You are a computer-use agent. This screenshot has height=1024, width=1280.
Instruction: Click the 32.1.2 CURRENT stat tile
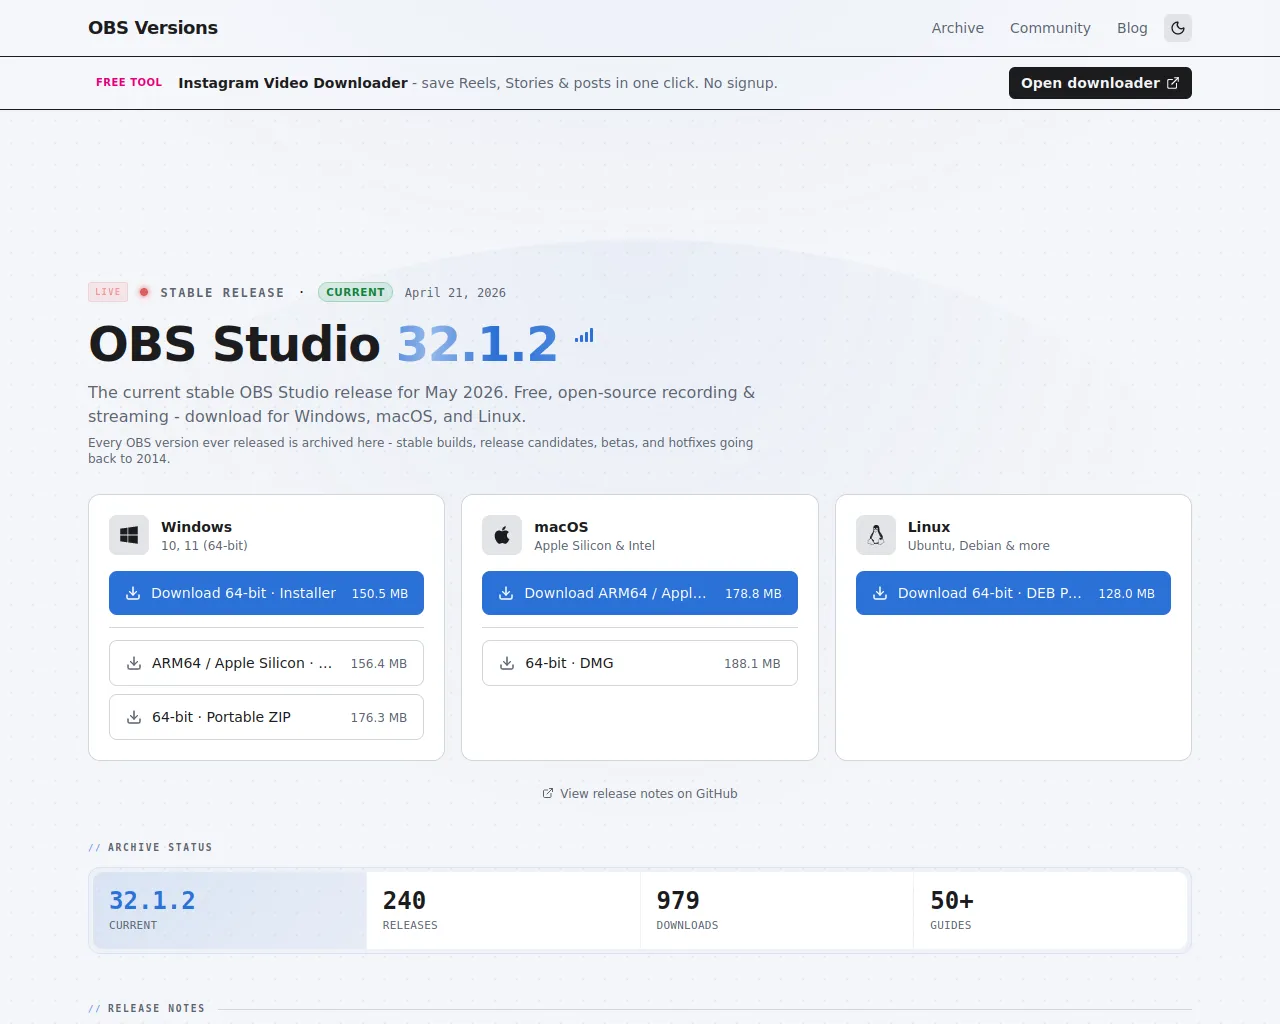tap(229, 910)
